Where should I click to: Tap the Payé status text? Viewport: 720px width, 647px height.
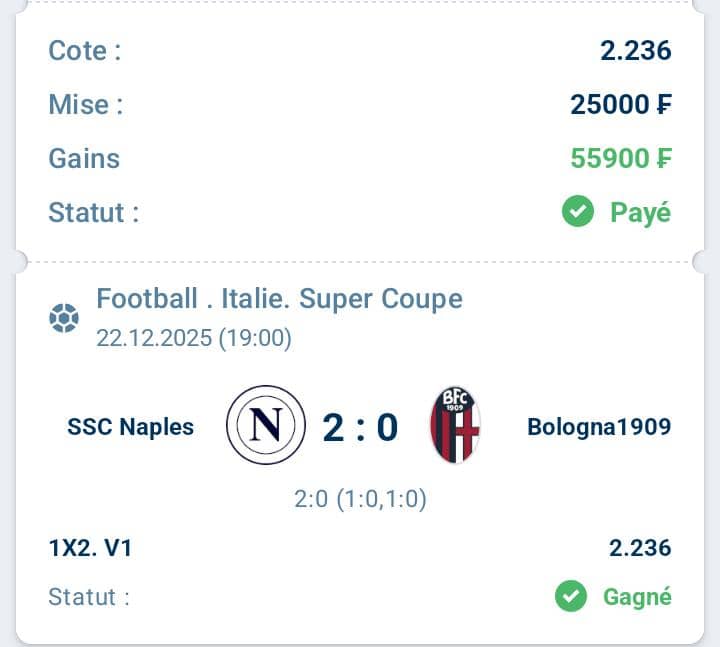click(640, 212)
